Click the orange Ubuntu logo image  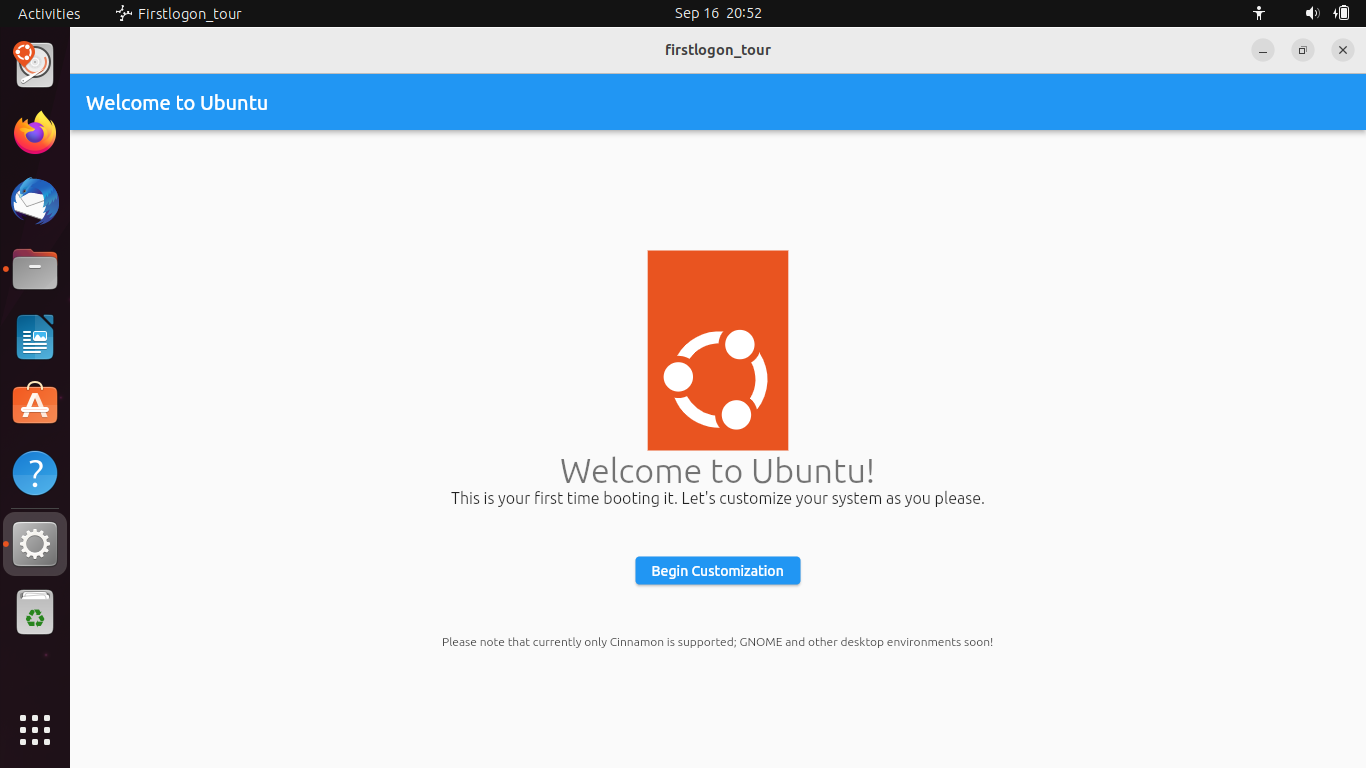tap(718, 350)
